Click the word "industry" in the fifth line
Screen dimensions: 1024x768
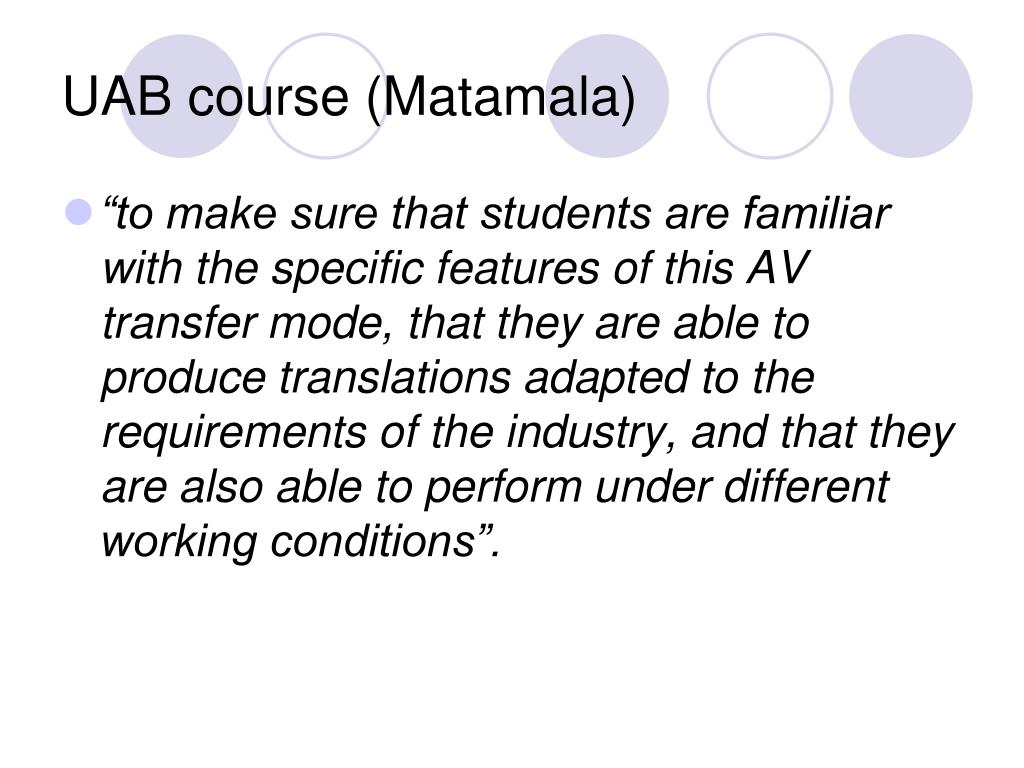coord(591,434)
